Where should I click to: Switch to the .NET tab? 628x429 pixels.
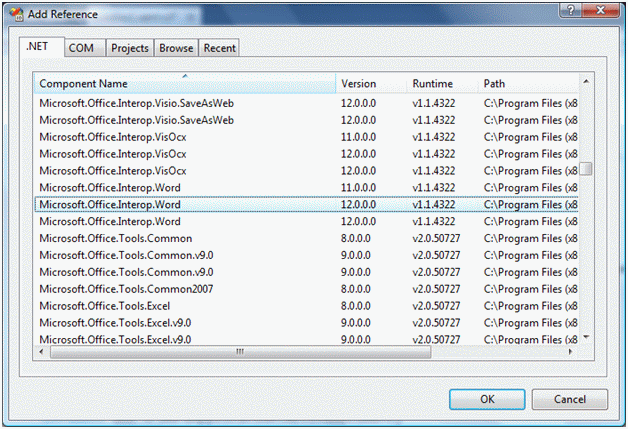point(41,47)
